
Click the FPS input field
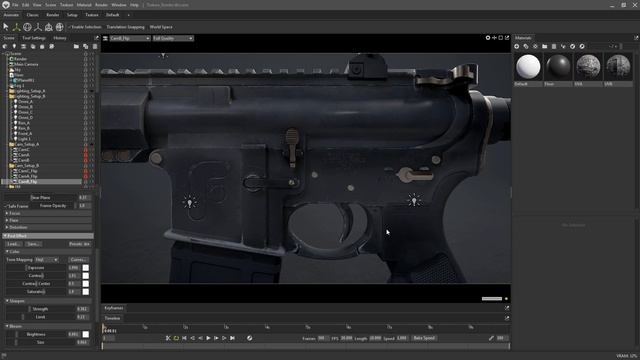(x=346, y=338)
